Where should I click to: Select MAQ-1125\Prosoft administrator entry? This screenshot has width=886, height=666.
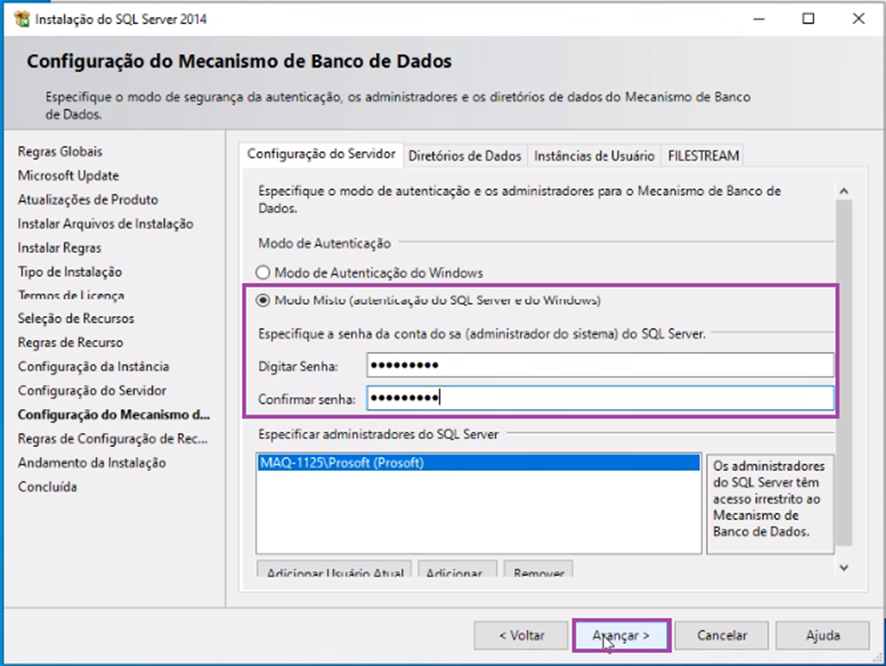click(478, 463)
